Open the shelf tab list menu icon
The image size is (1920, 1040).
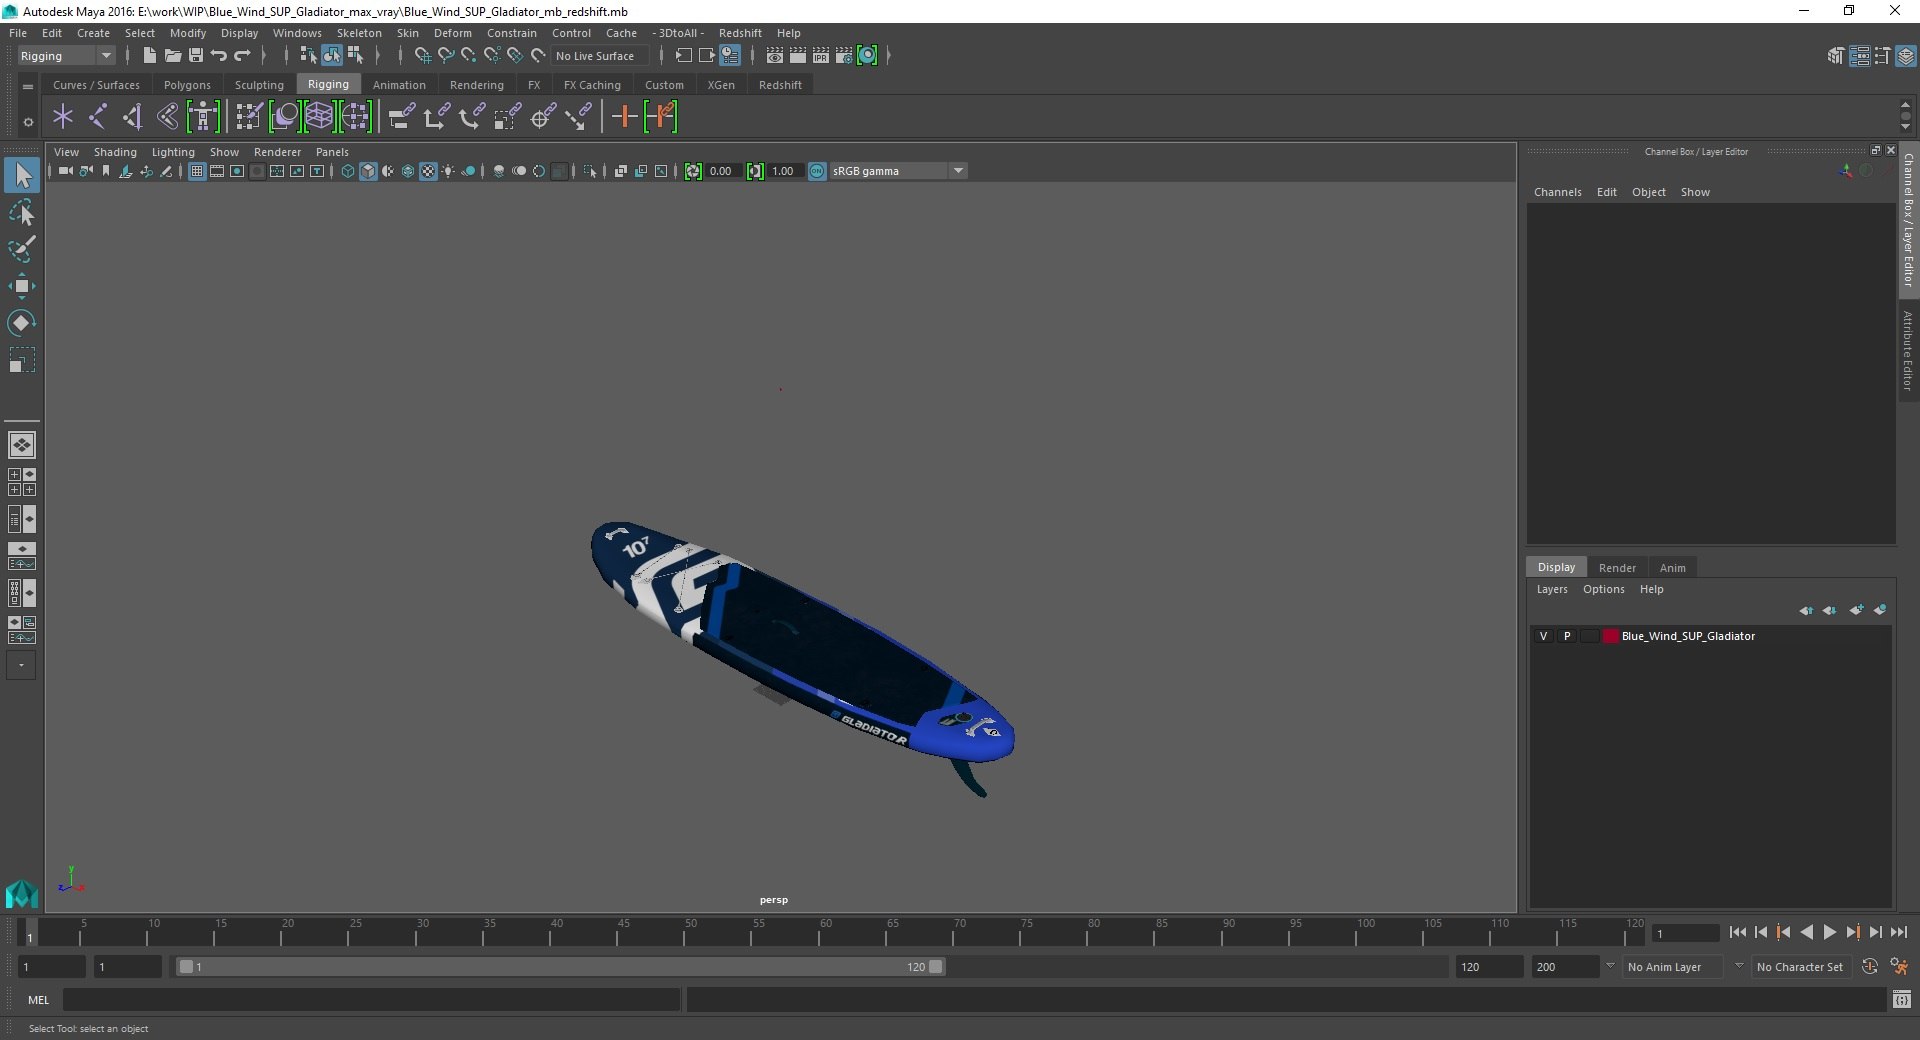[x=28, y=86]
